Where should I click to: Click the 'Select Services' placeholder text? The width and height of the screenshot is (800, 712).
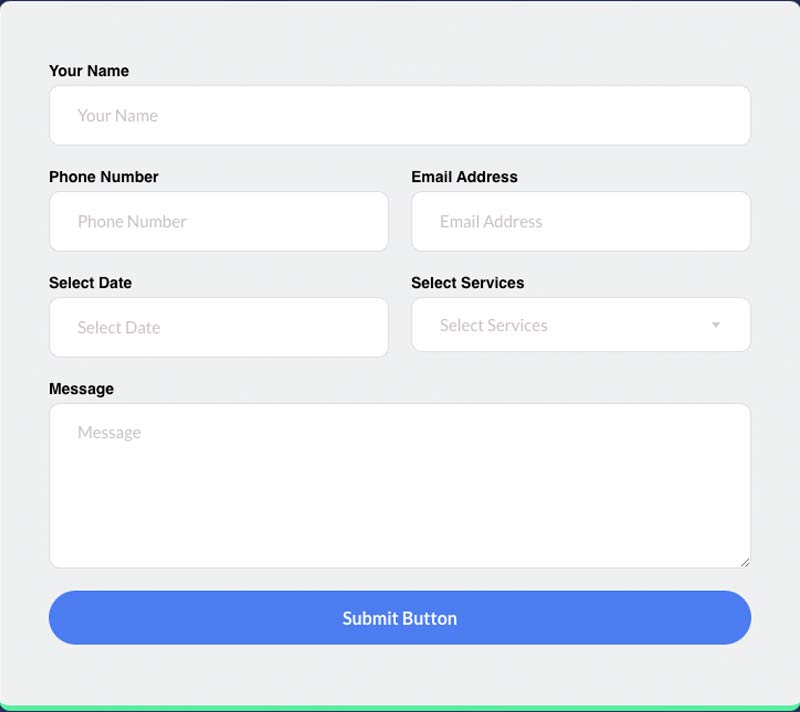pyautogui.click(x=493, y=325)
